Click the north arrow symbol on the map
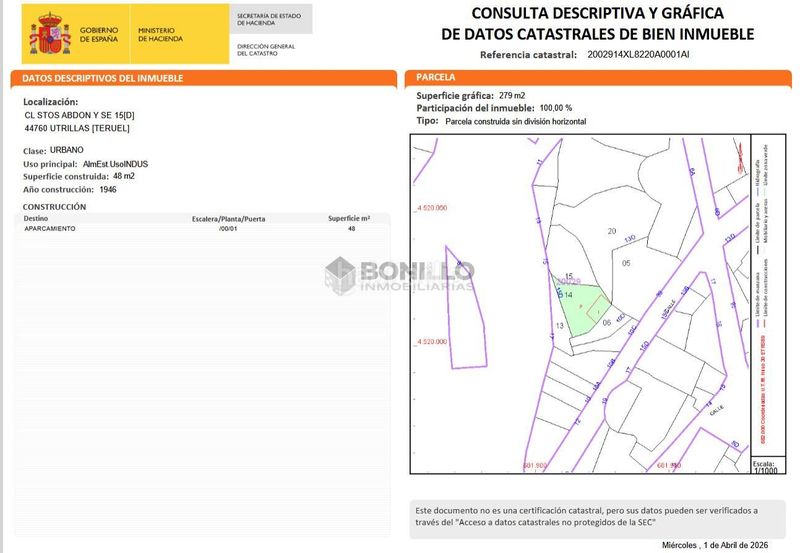800x553 pixels. click(x=741, y=159)
